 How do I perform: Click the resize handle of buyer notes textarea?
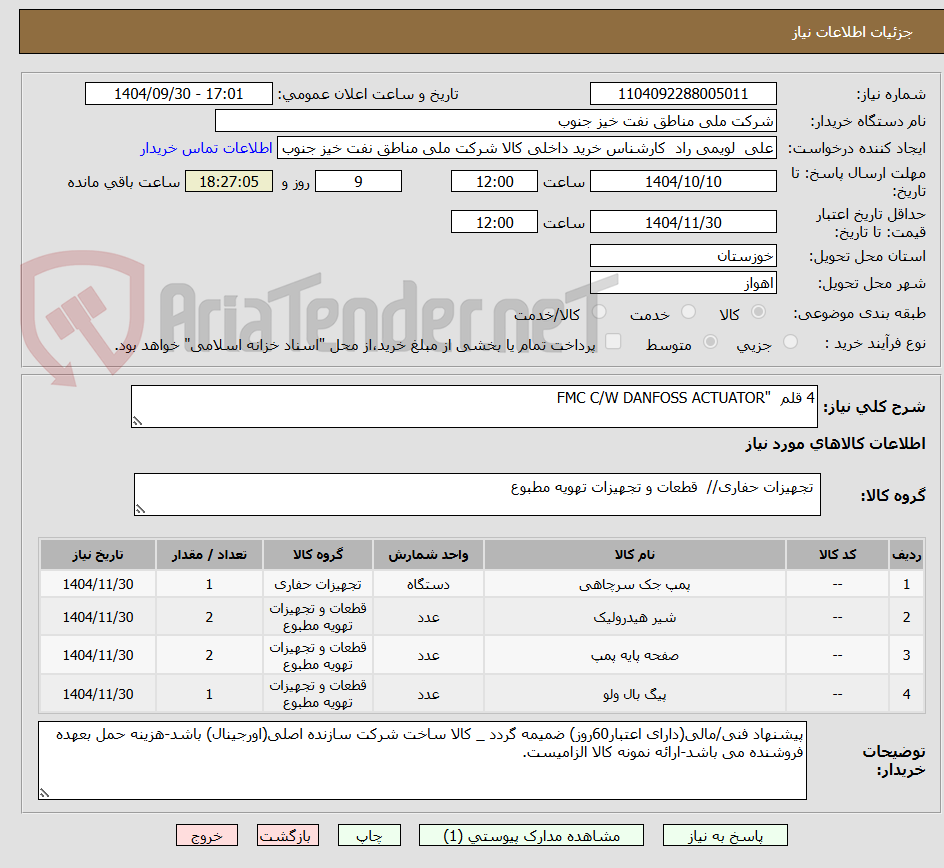click(44, 793)
